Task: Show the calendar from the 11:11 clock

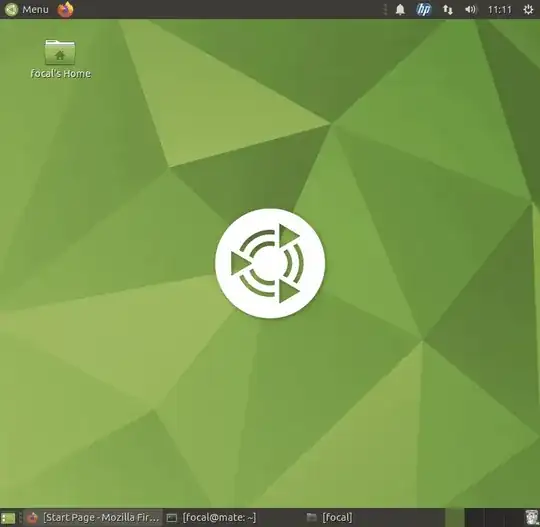Action: coord(500,10)
